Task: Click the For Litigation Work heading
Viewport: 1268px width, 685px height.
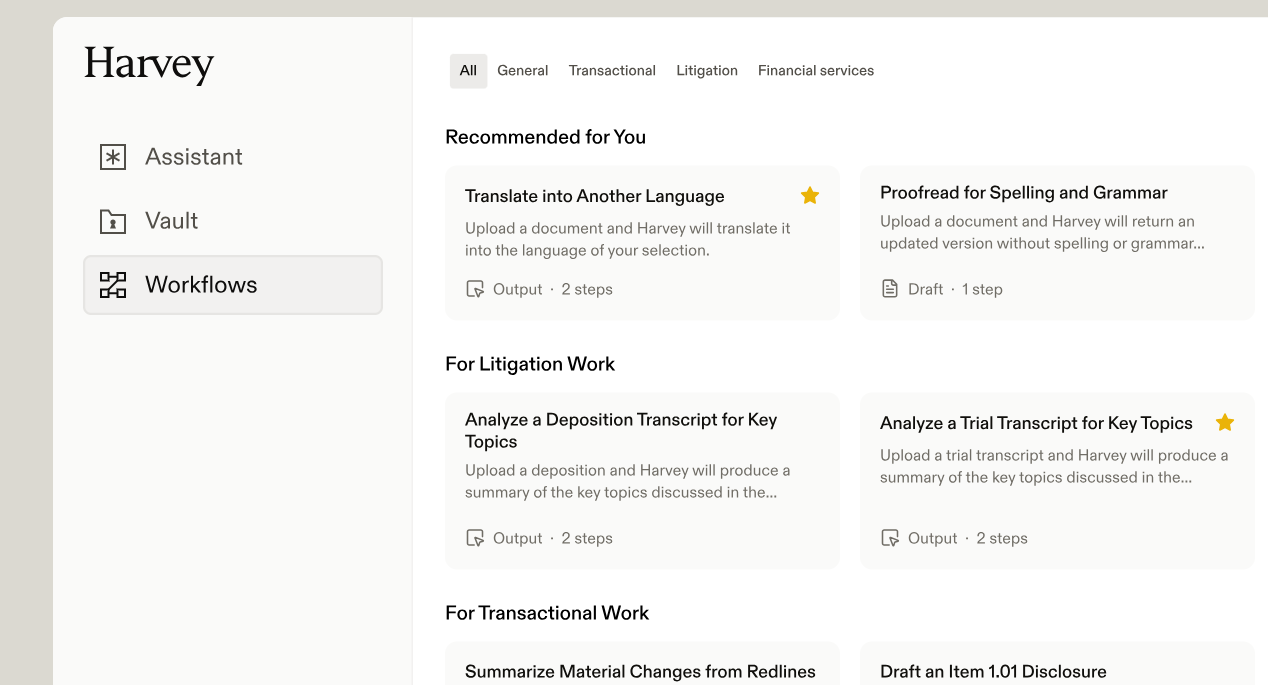Action: 530,364
